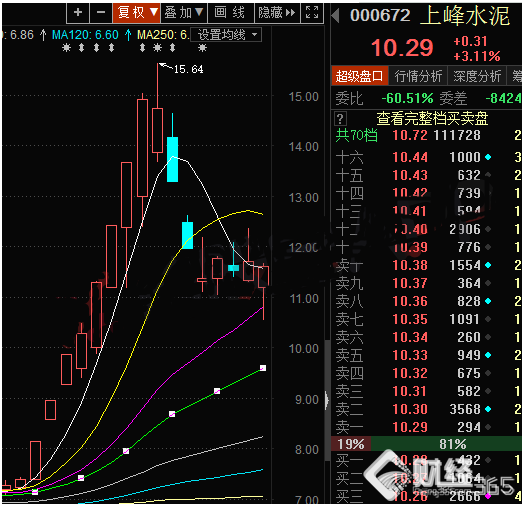Open the 叠加 overlay dropdown

[x=184, y=13]
